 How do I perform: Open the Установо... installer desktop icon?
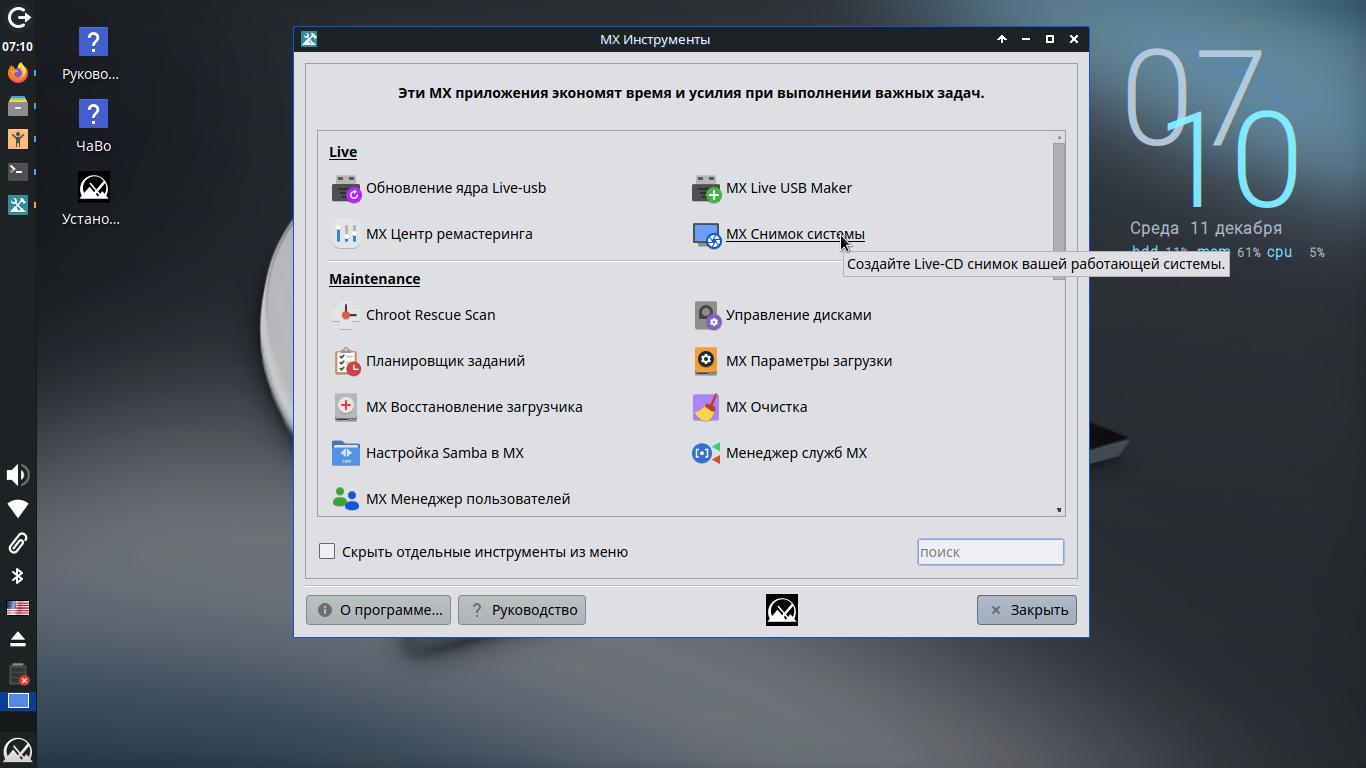click(x=93, y=198)
